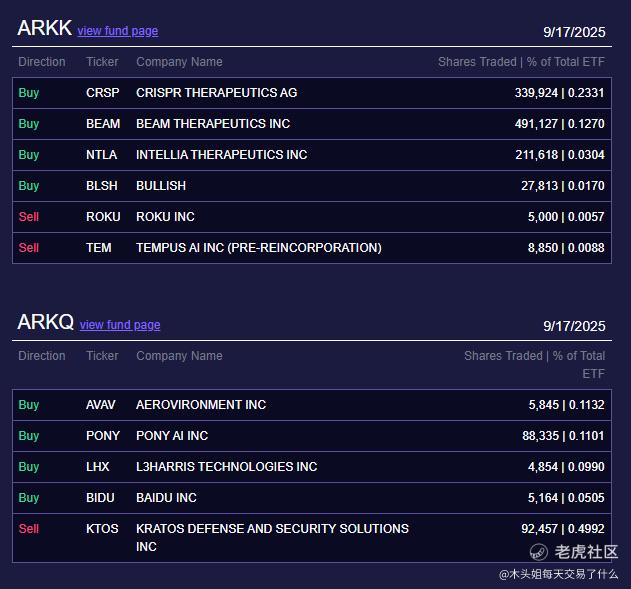The width and height of the screenshot is (631, 589).
Task: Click the value 5,845 | 0.1132
Action: pos(566,405)
